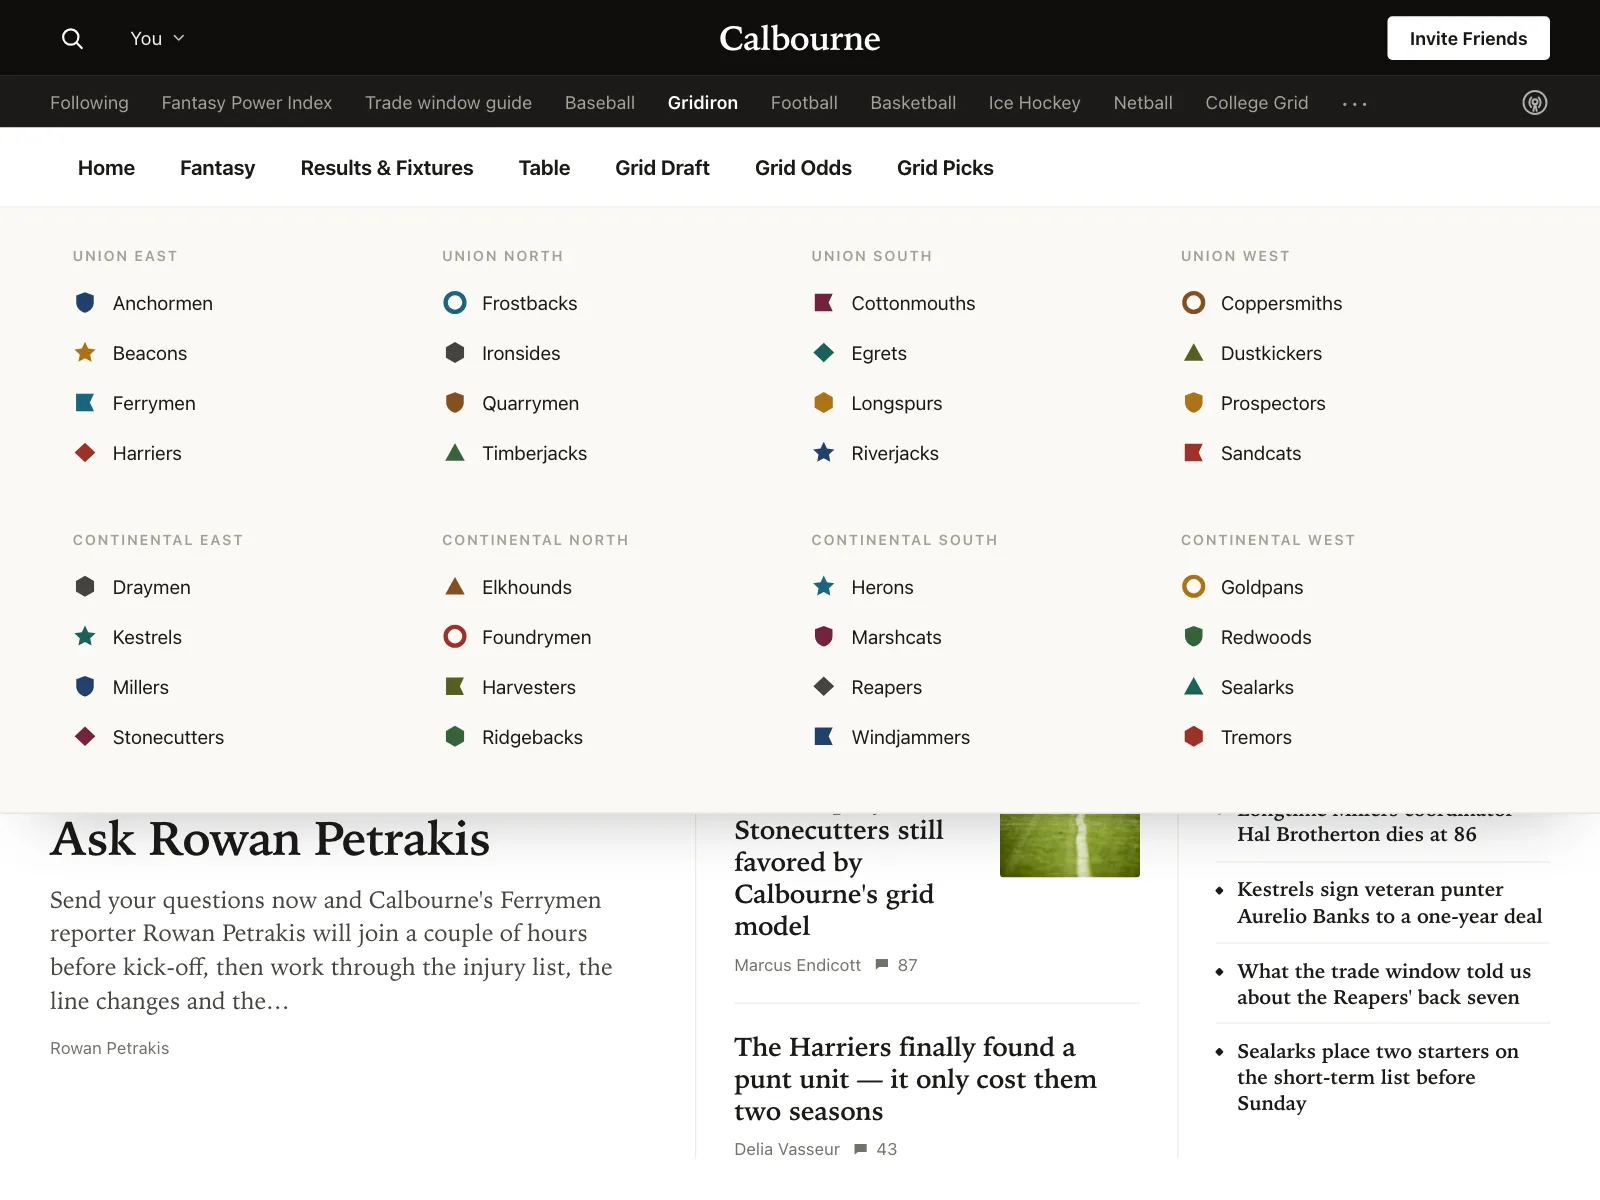Open the Marcus Endicott author name
Viewport: 1600px width, 1200px height.
[797, 965]
